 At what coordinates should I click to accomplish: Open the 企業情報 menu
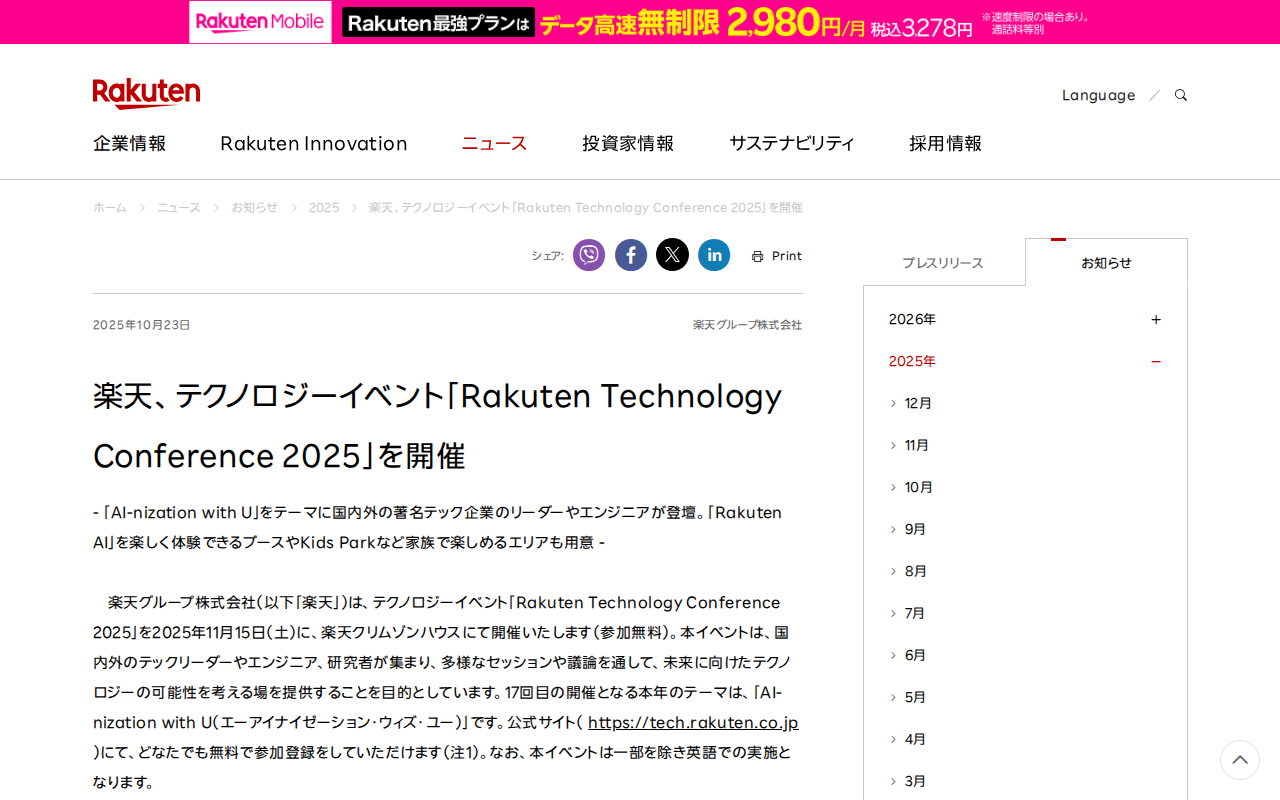tap(130, 143)
